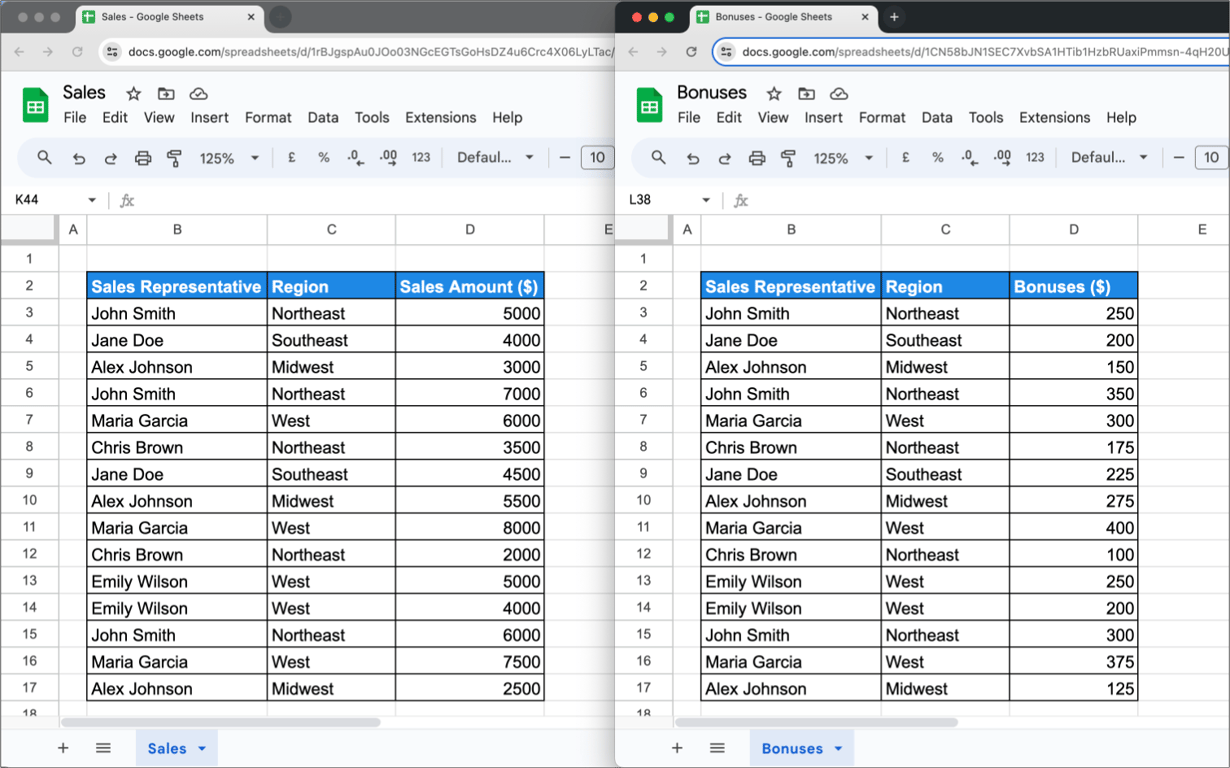Viewport: 1230px width, 768px height.
Task: Click add sheet plus button in Bonuses window
Action: (677, 748)
